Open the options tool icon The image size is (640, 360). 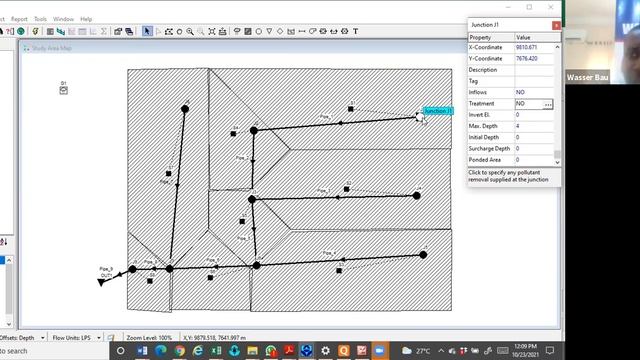(118, 31)
